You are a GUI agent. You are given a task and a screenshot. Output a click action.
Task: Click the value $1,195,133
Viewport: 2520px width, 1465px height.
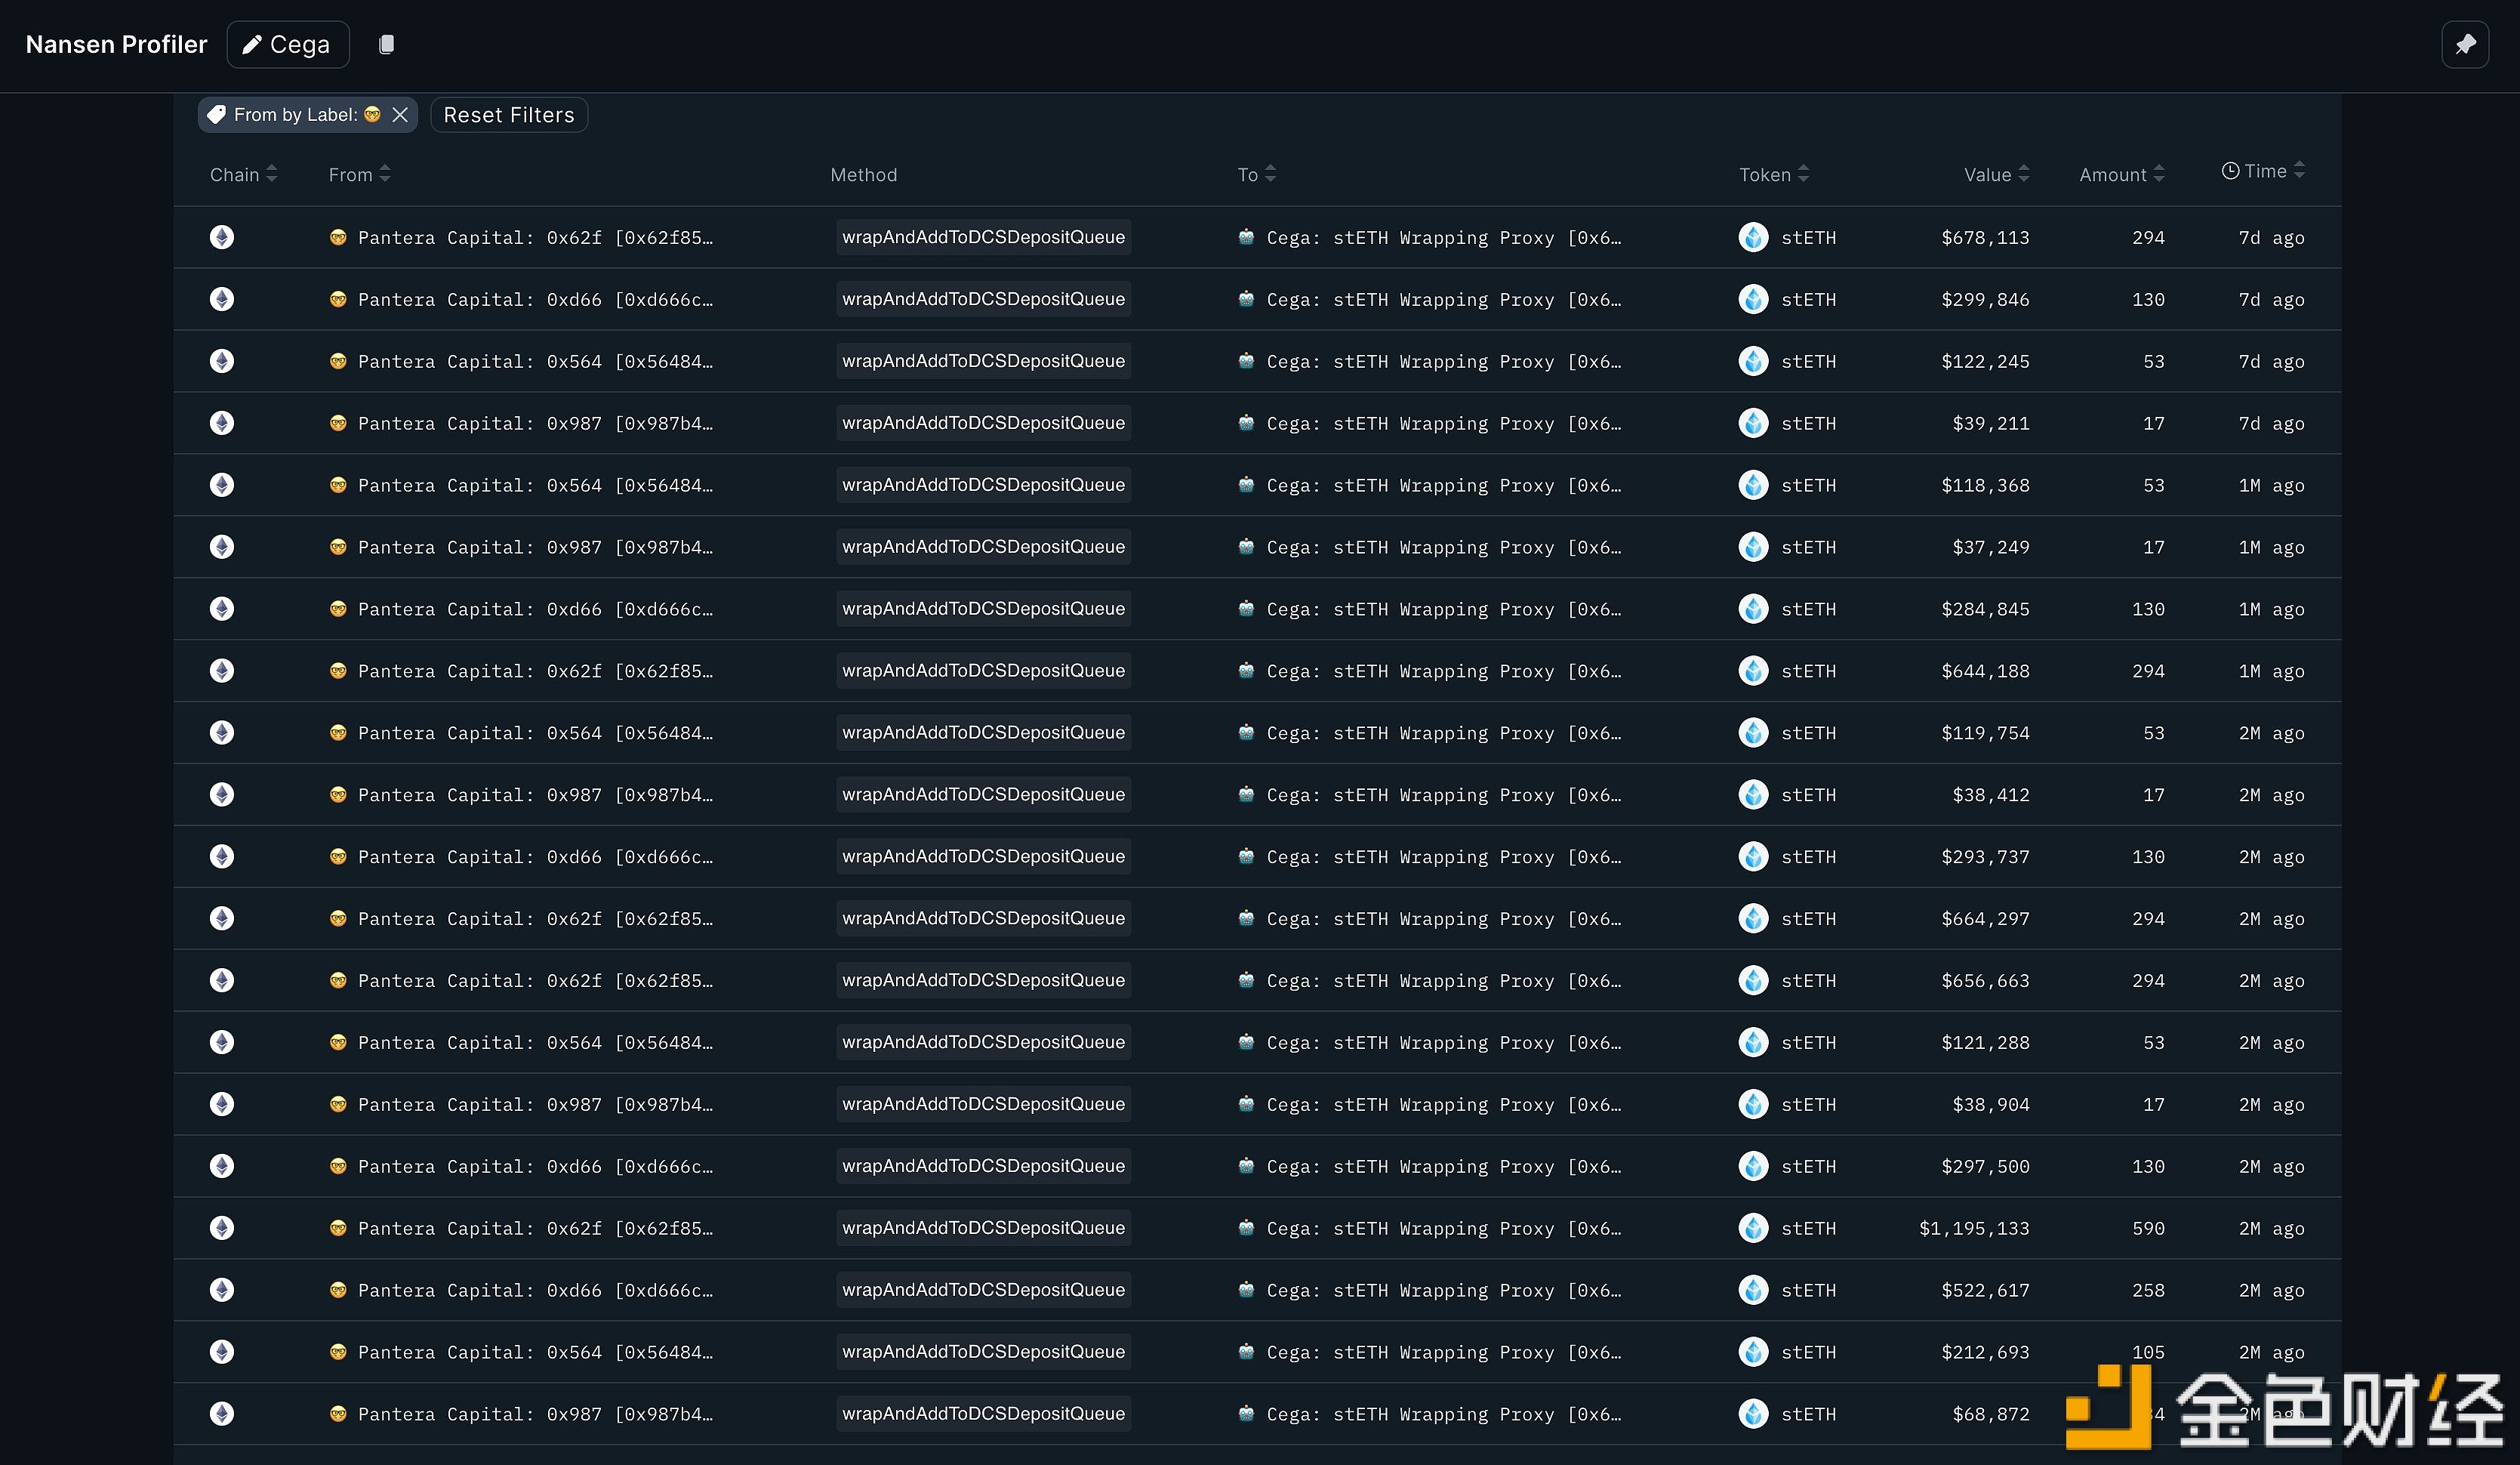(x=1974, y=1229)
